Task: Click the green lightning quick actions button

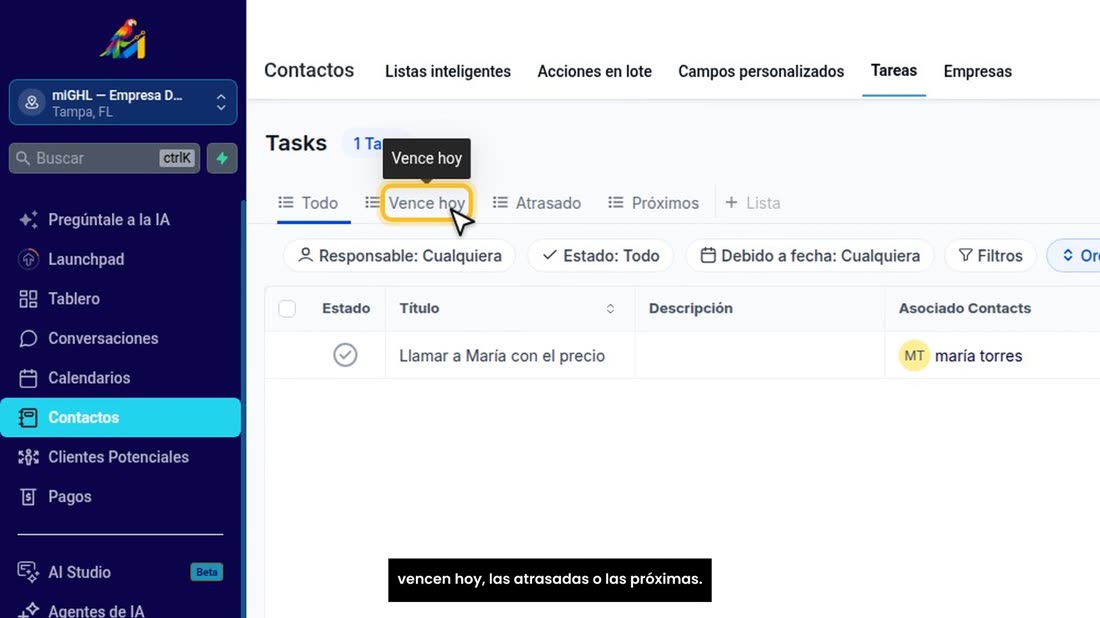Action: click(x=222, y=158)
